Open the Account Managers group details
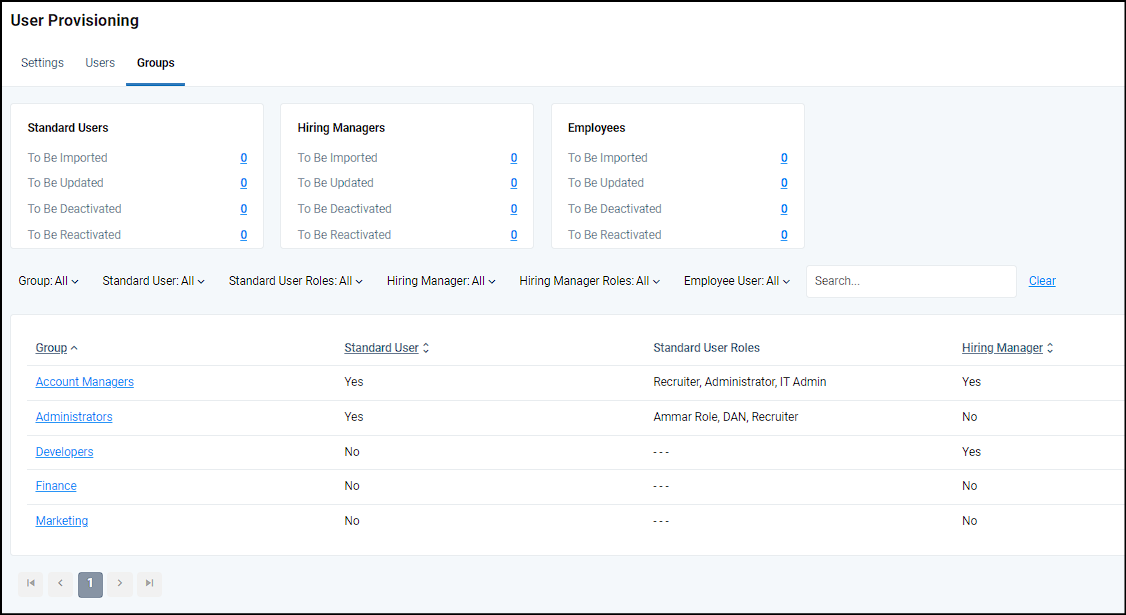Screen dimensions: 1126x615 pos(84,382)
